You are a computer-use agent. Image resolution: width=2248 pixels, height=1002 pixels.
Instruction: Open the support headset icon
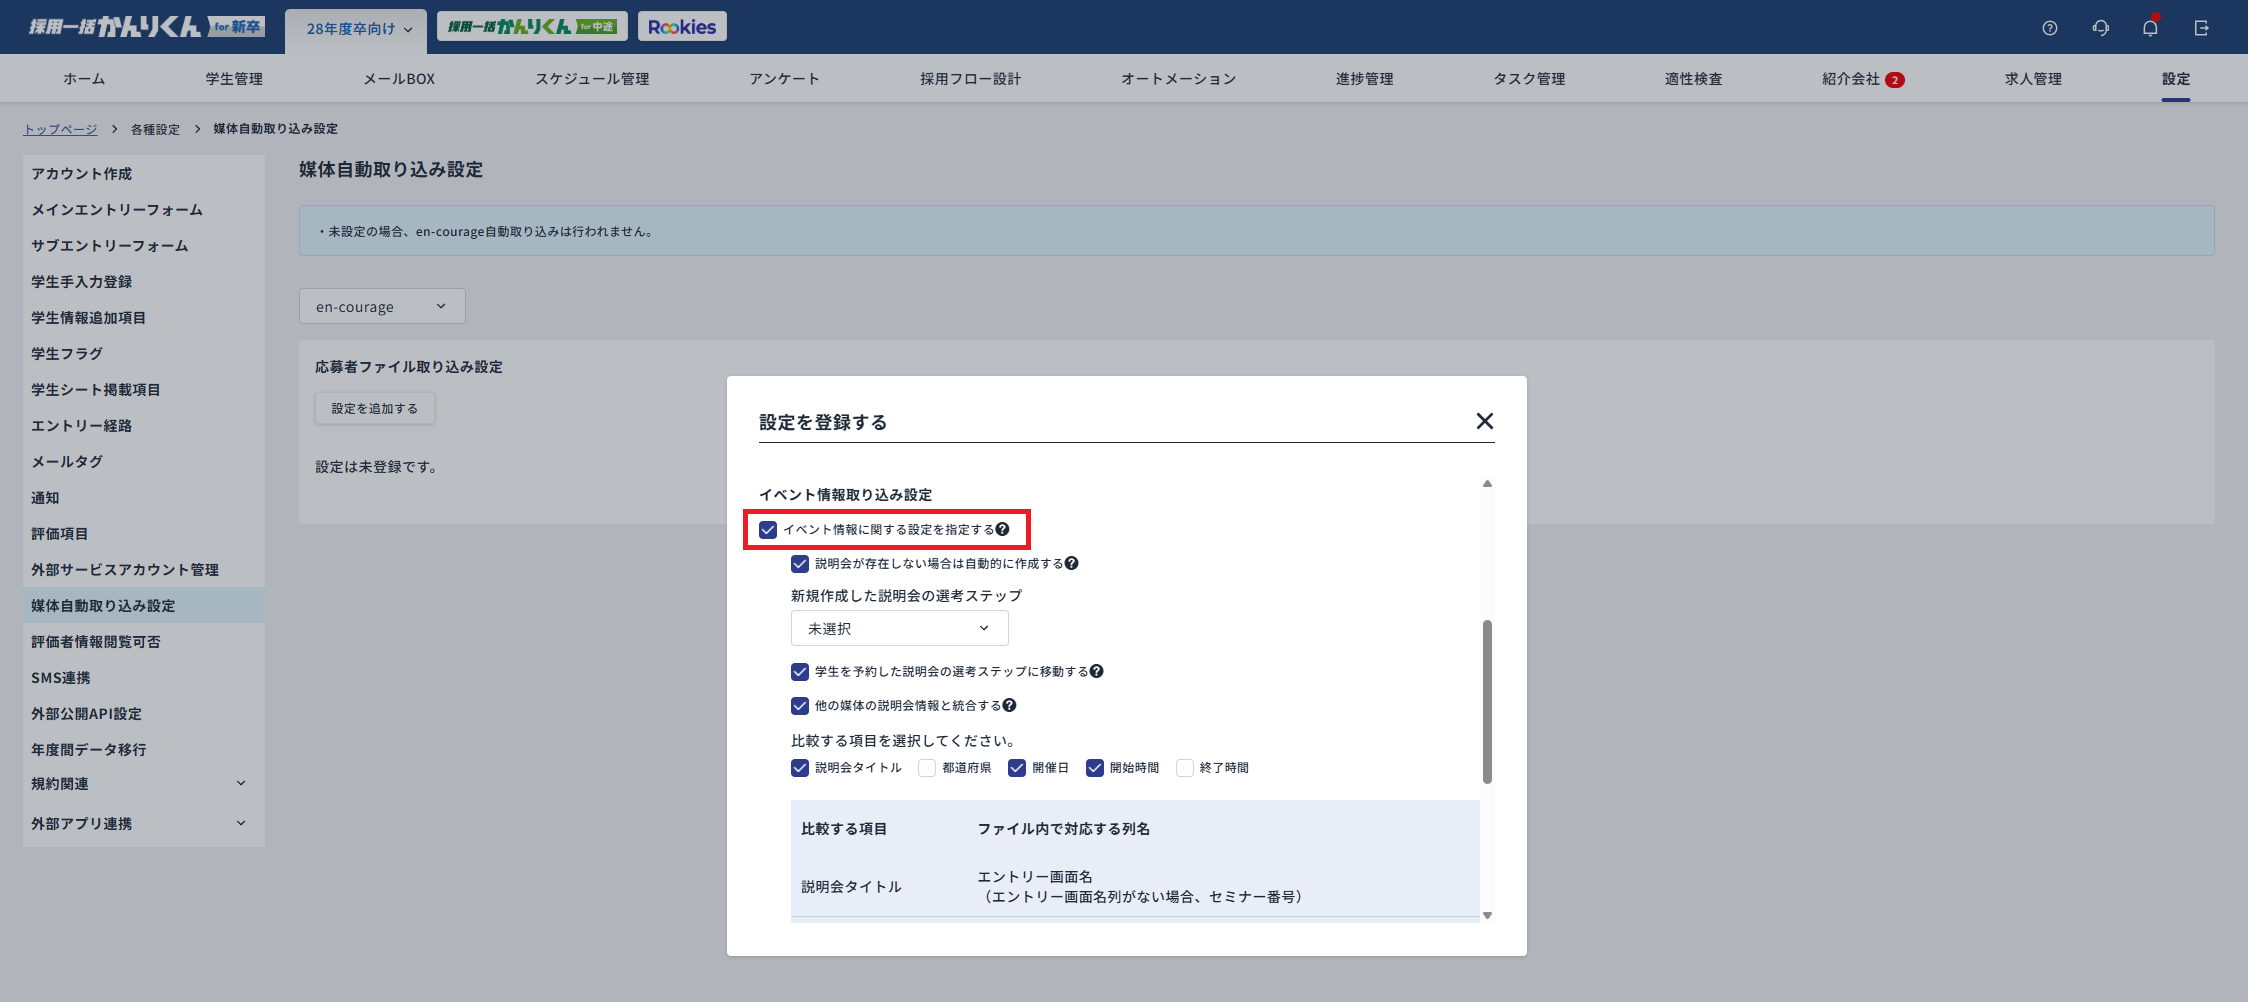(2100, 27)
